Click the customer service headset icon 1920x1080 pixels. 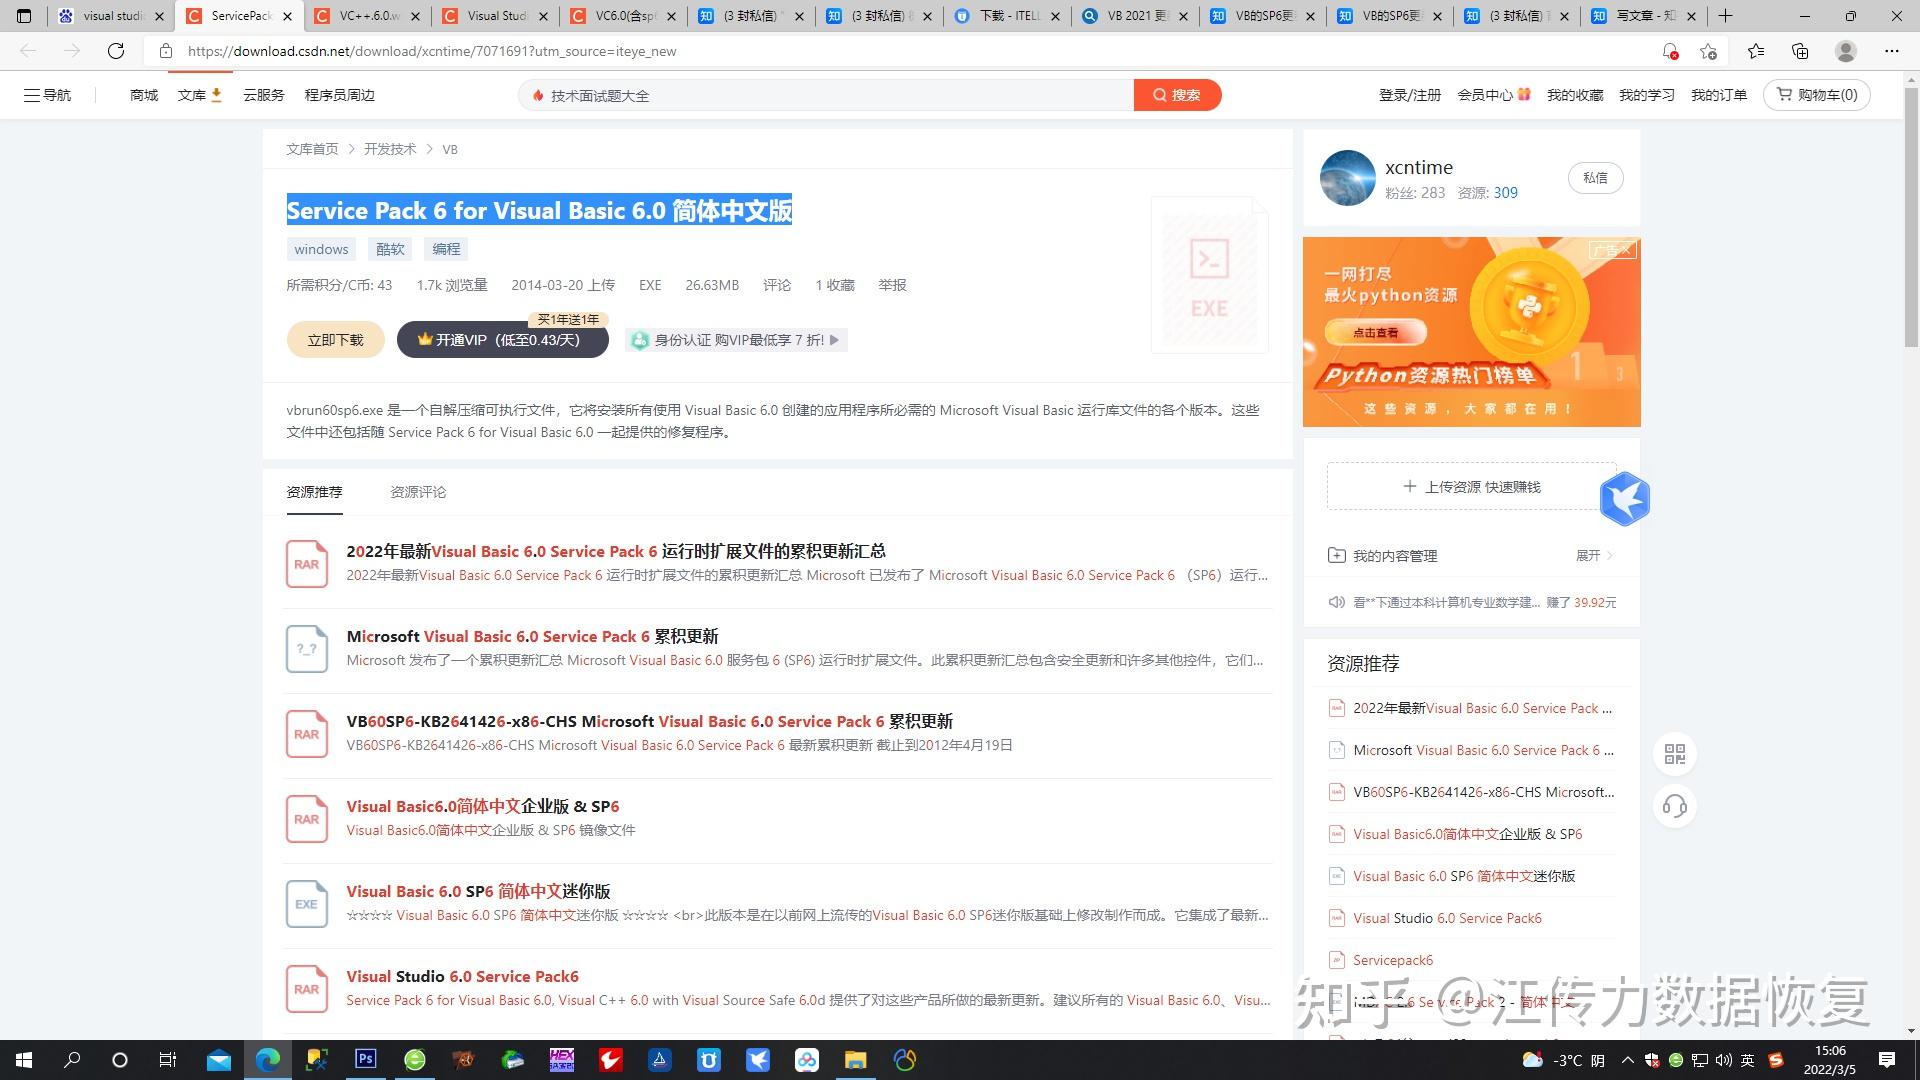tap(1676, 807)
